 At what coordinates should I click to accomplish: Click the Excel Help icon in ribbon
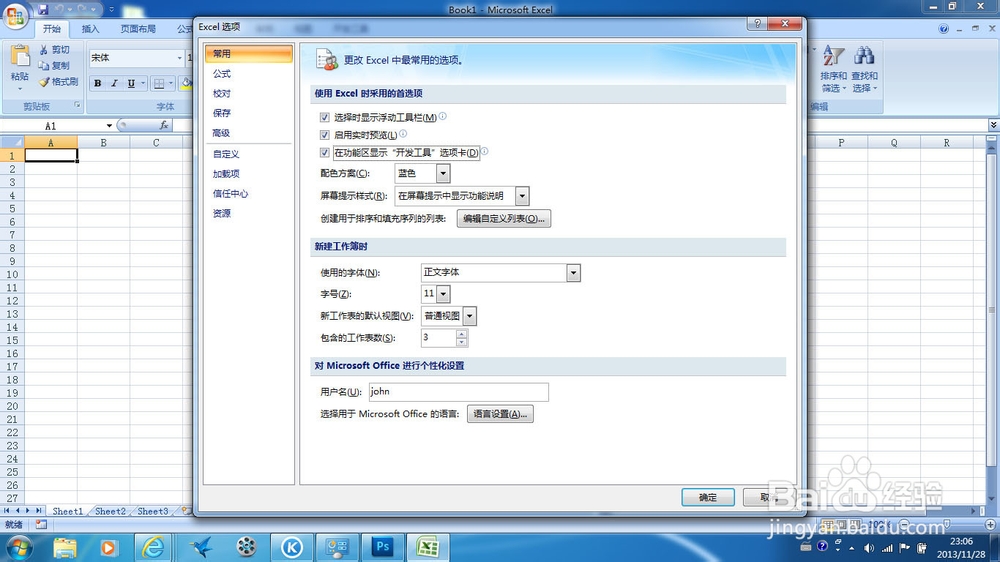(x=943, y=29)
